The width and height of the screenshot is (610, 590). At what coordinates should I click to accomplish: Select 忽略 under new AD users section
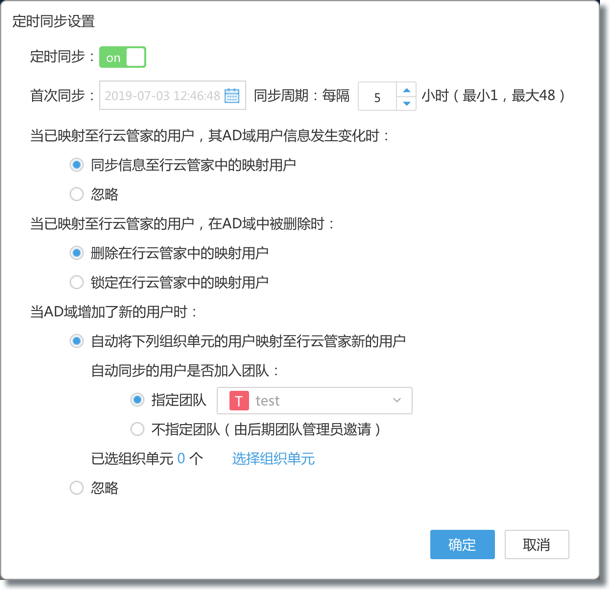[77, 488]
